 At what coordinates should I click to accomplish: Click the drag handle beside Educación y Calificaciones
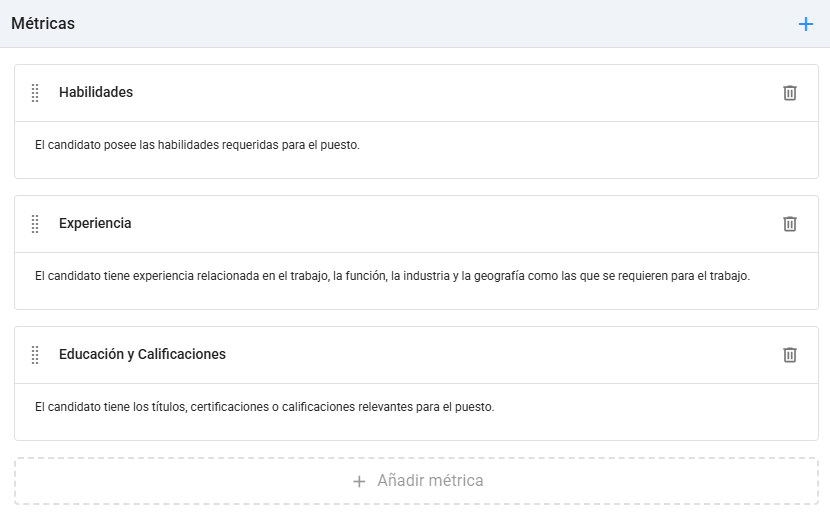click(x=35, y=355)
